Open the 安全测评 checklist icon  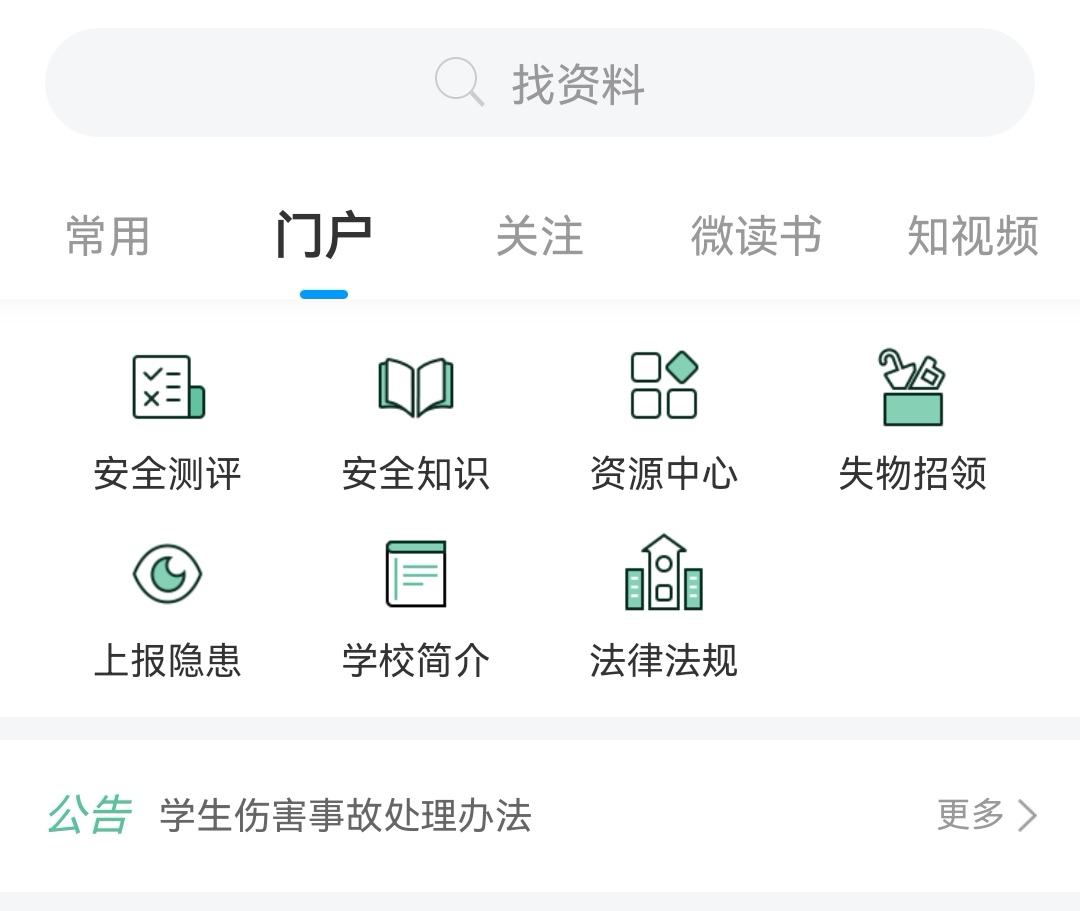pyautogui.click(x=168, y=387)
